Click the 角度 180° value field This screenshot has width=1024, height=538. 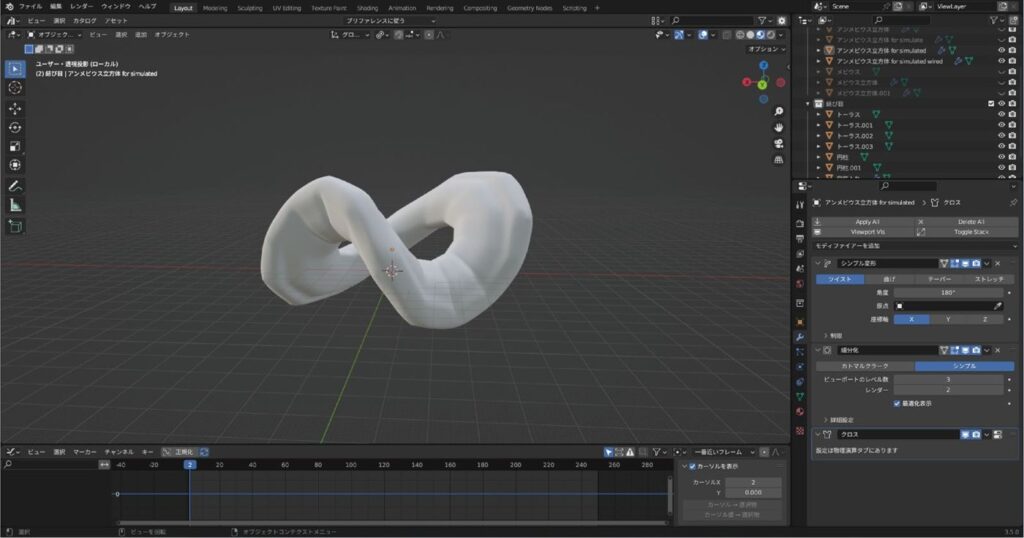[948, 293]
